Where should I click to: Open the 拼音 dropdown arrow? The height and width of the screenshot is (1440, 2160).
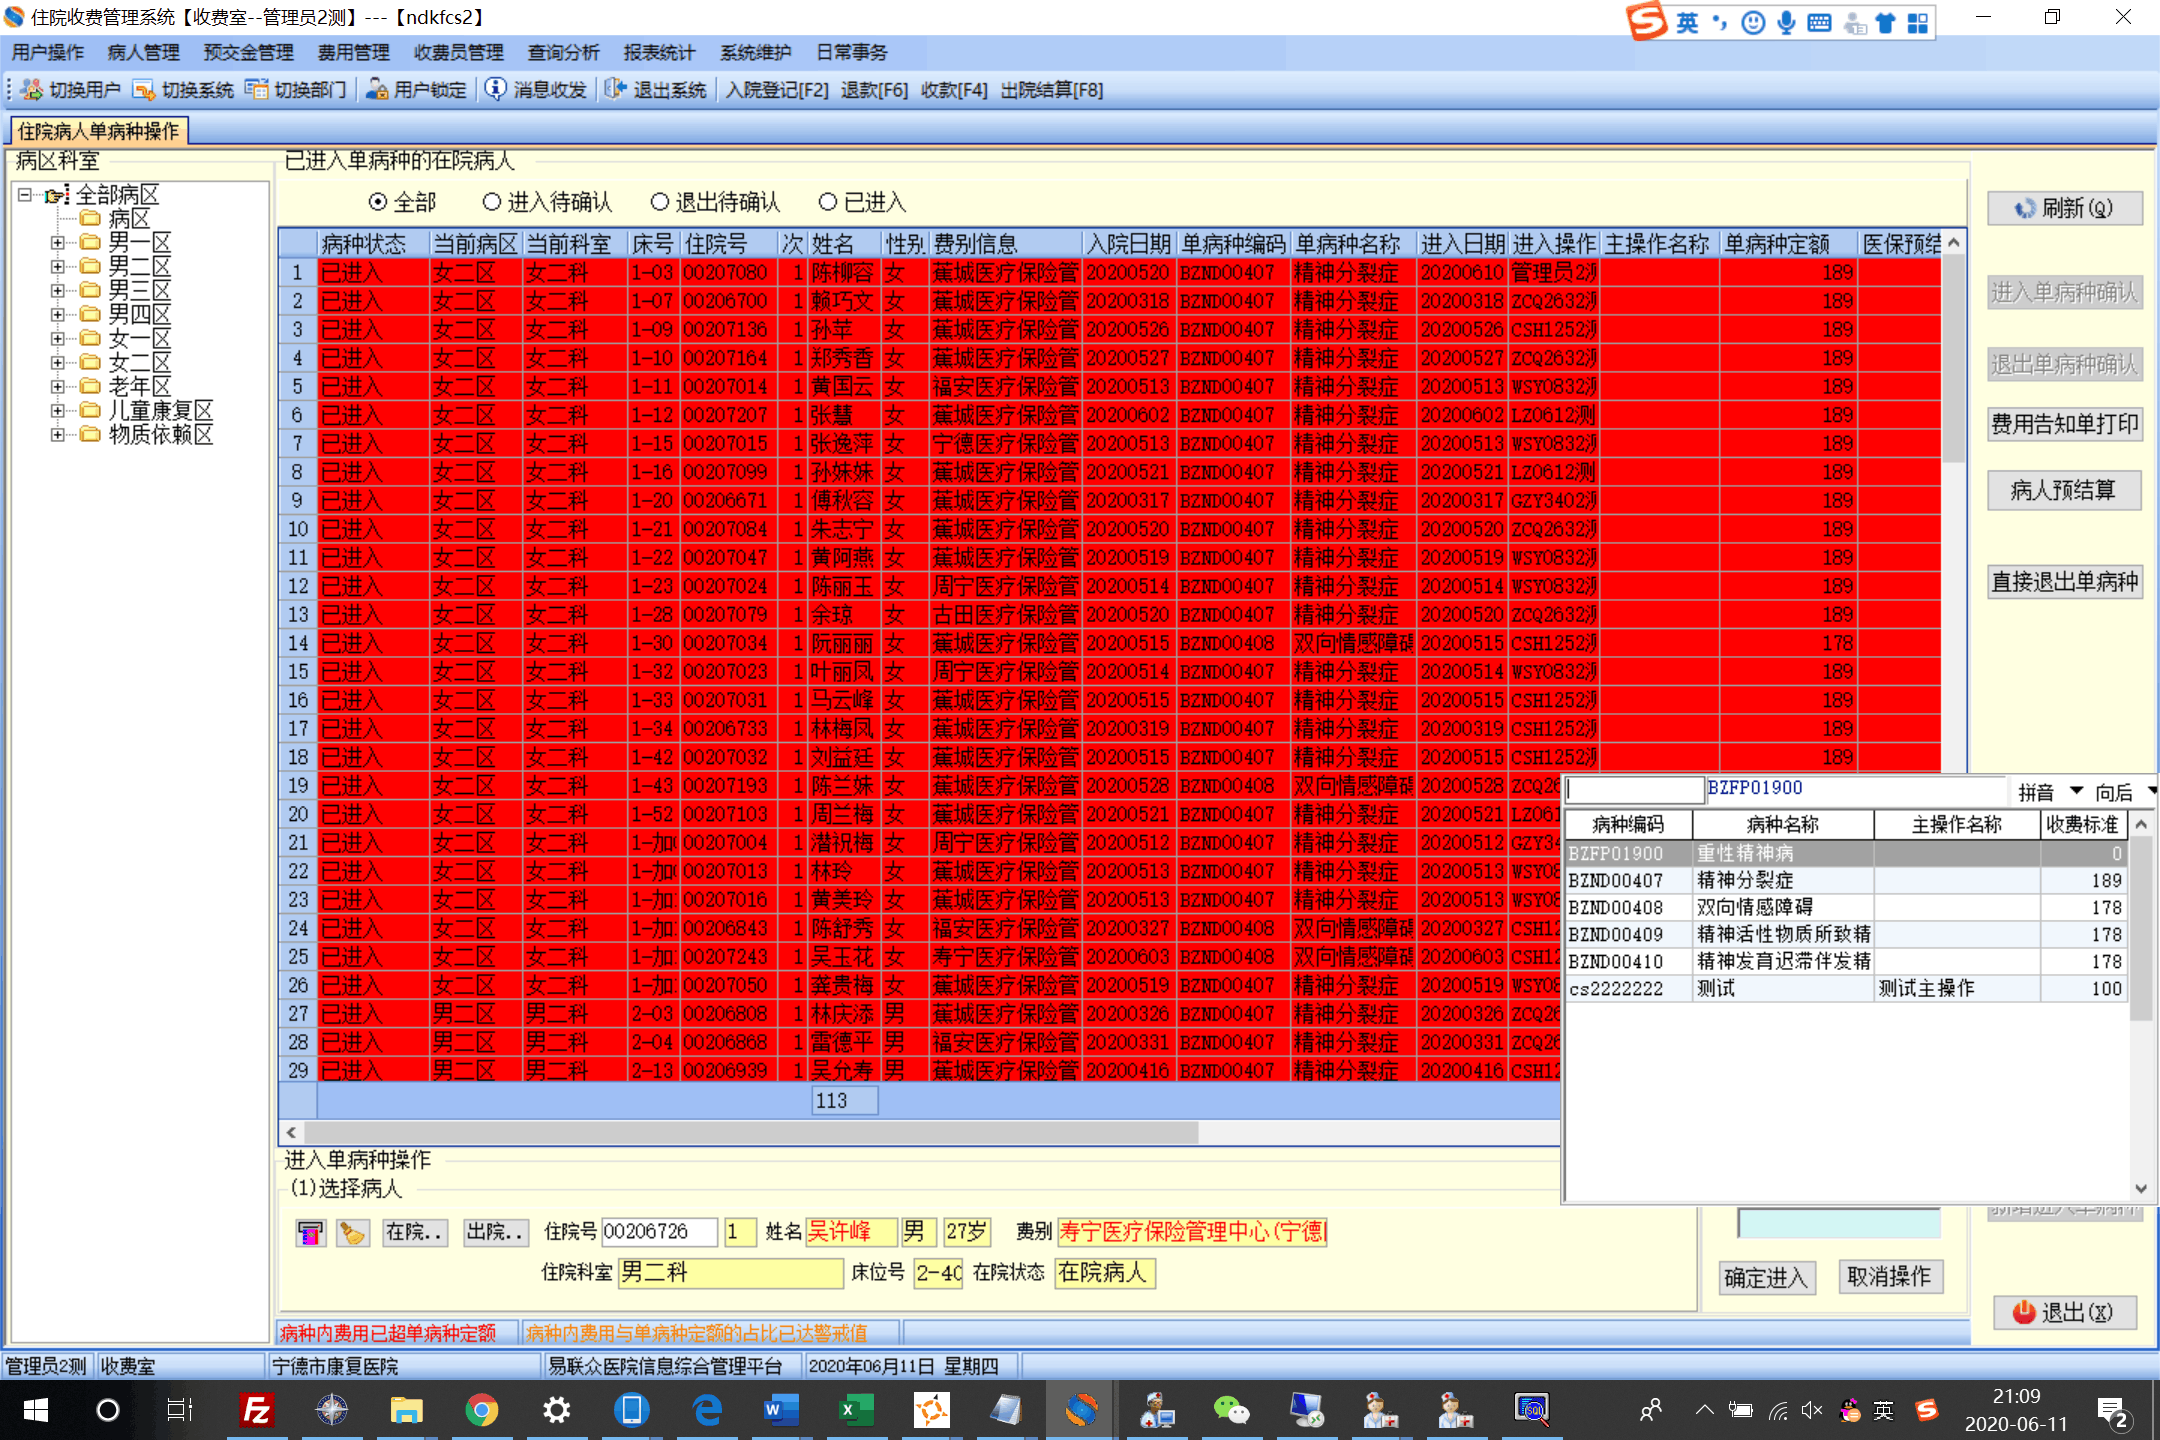click(2076, 791)
